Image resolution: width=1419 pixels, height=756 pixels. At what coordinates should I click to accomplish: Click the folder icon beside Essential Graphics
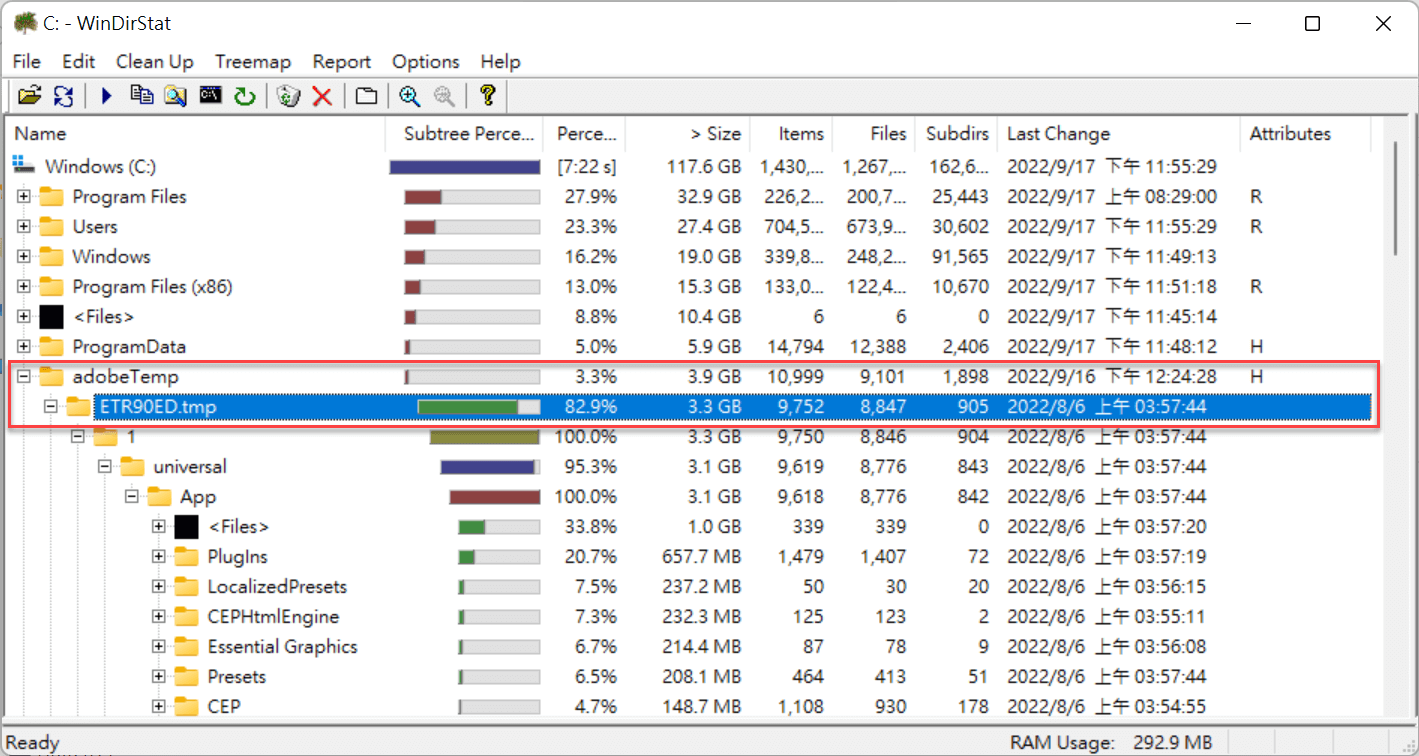click(187, 647)
